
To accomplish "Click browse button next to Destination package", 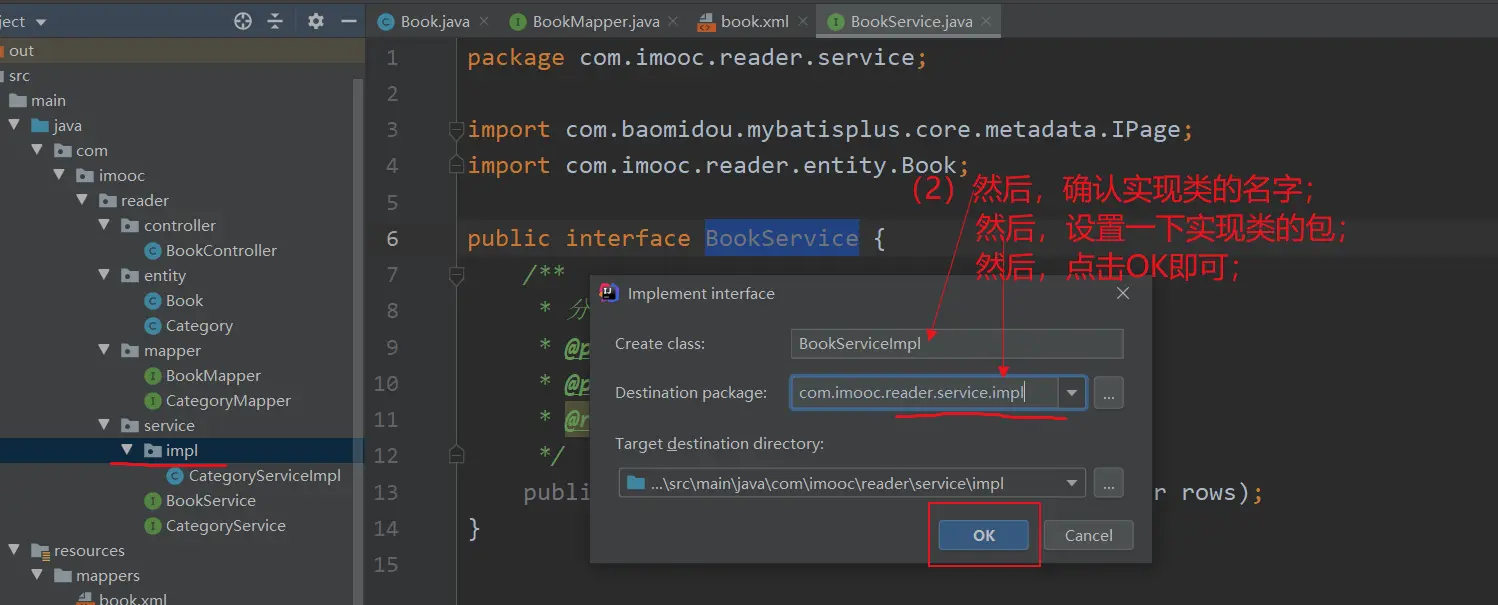I will [x=1108, y=393].
